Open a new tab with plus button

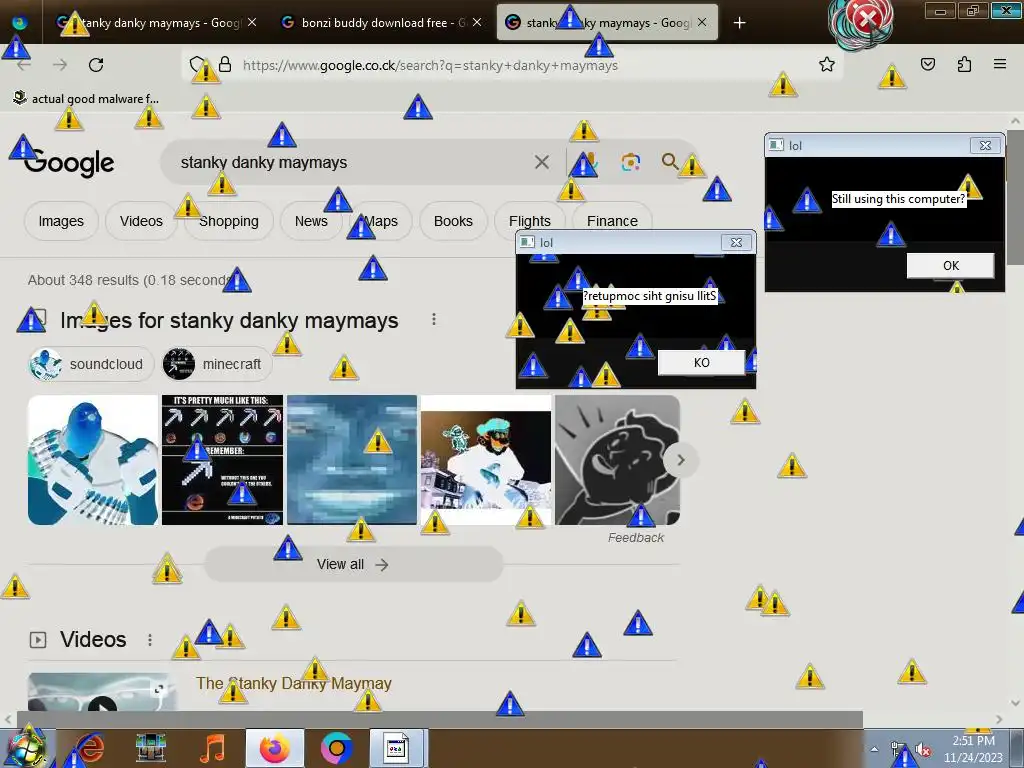point(739,23)
